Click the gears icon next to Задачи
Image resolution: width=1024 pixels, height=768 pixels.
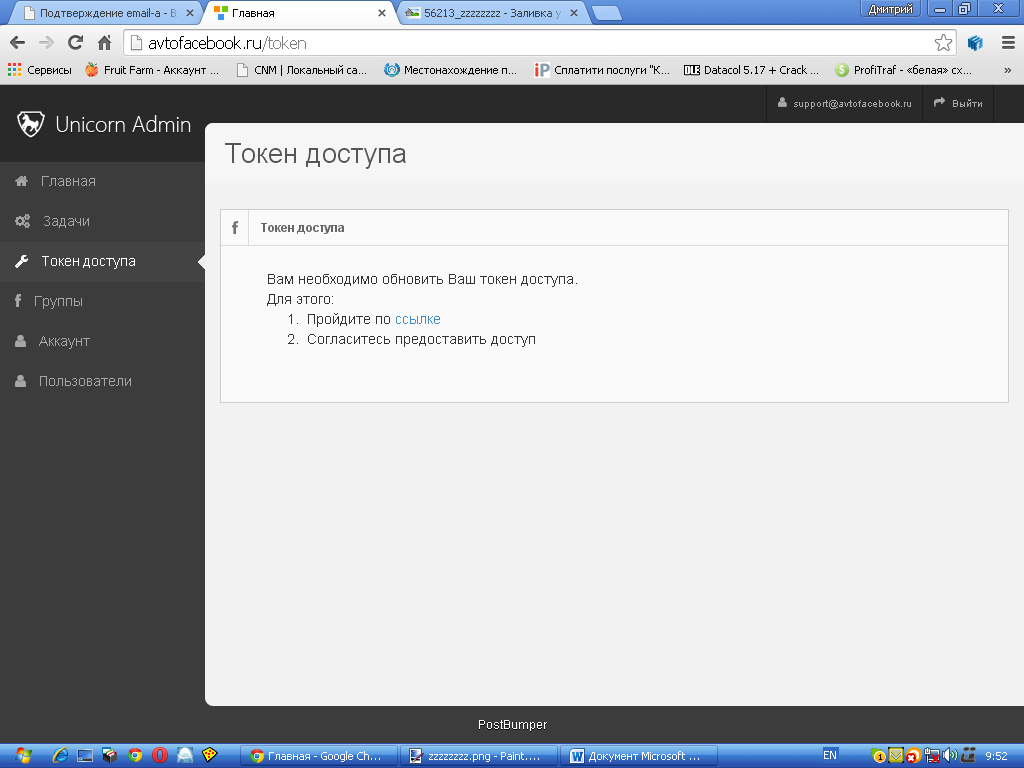[22, 221]
